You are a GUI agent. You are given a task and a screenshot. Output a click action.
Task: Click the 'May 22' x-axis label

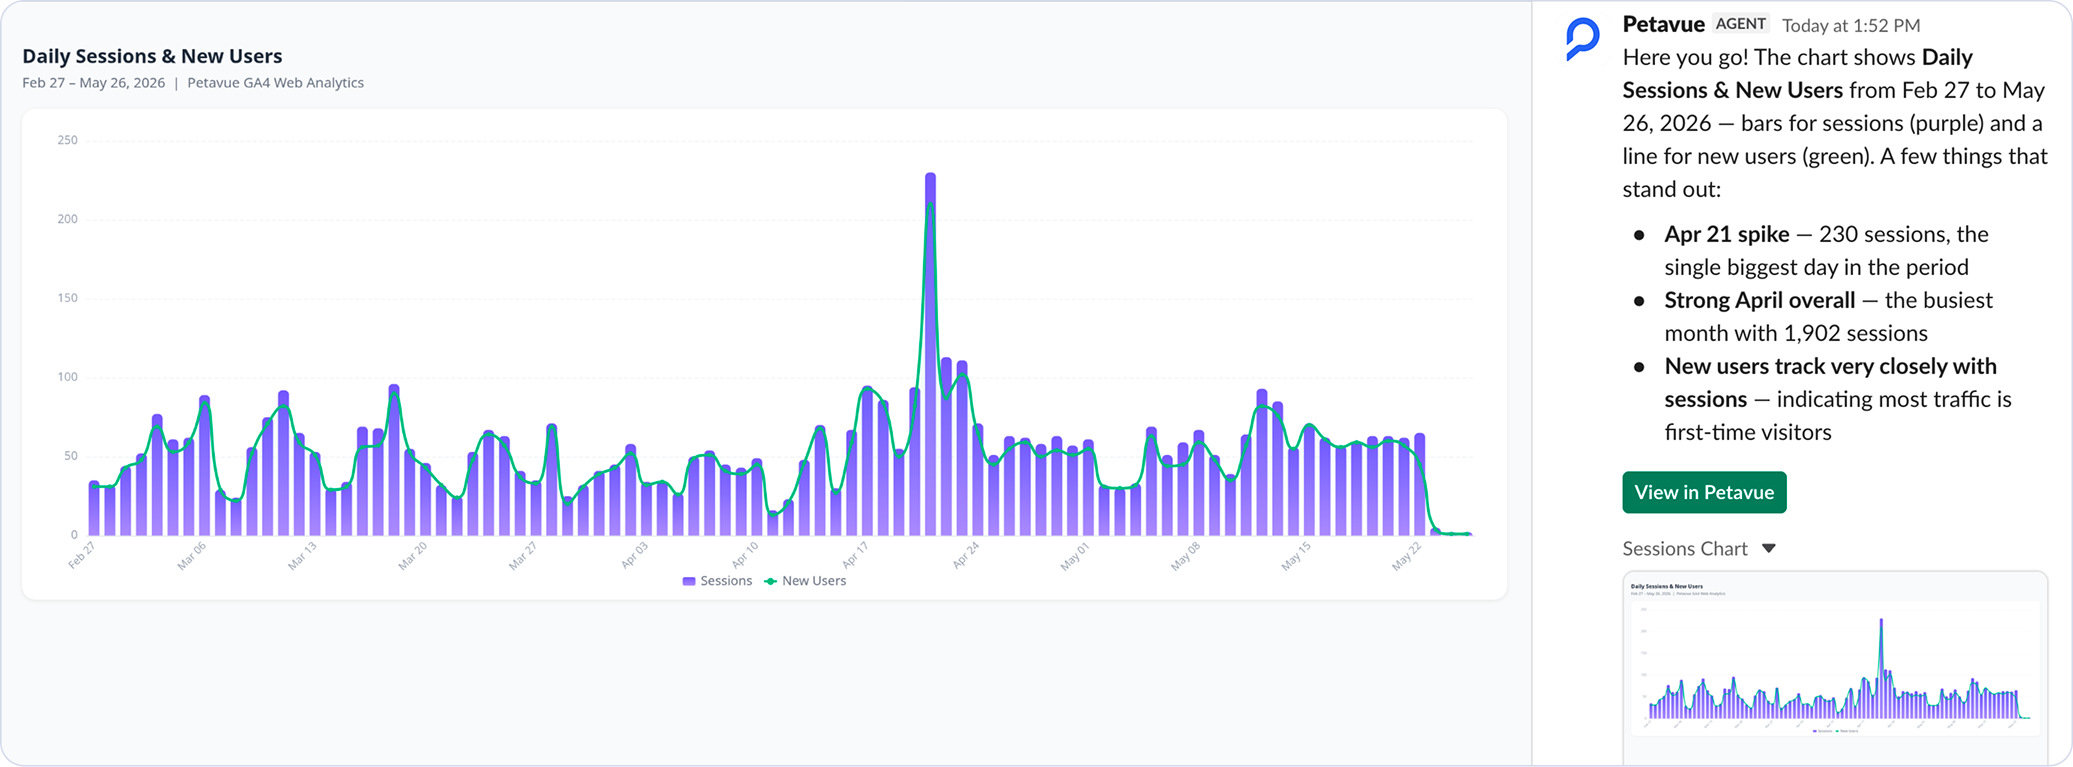[1406, 556]
